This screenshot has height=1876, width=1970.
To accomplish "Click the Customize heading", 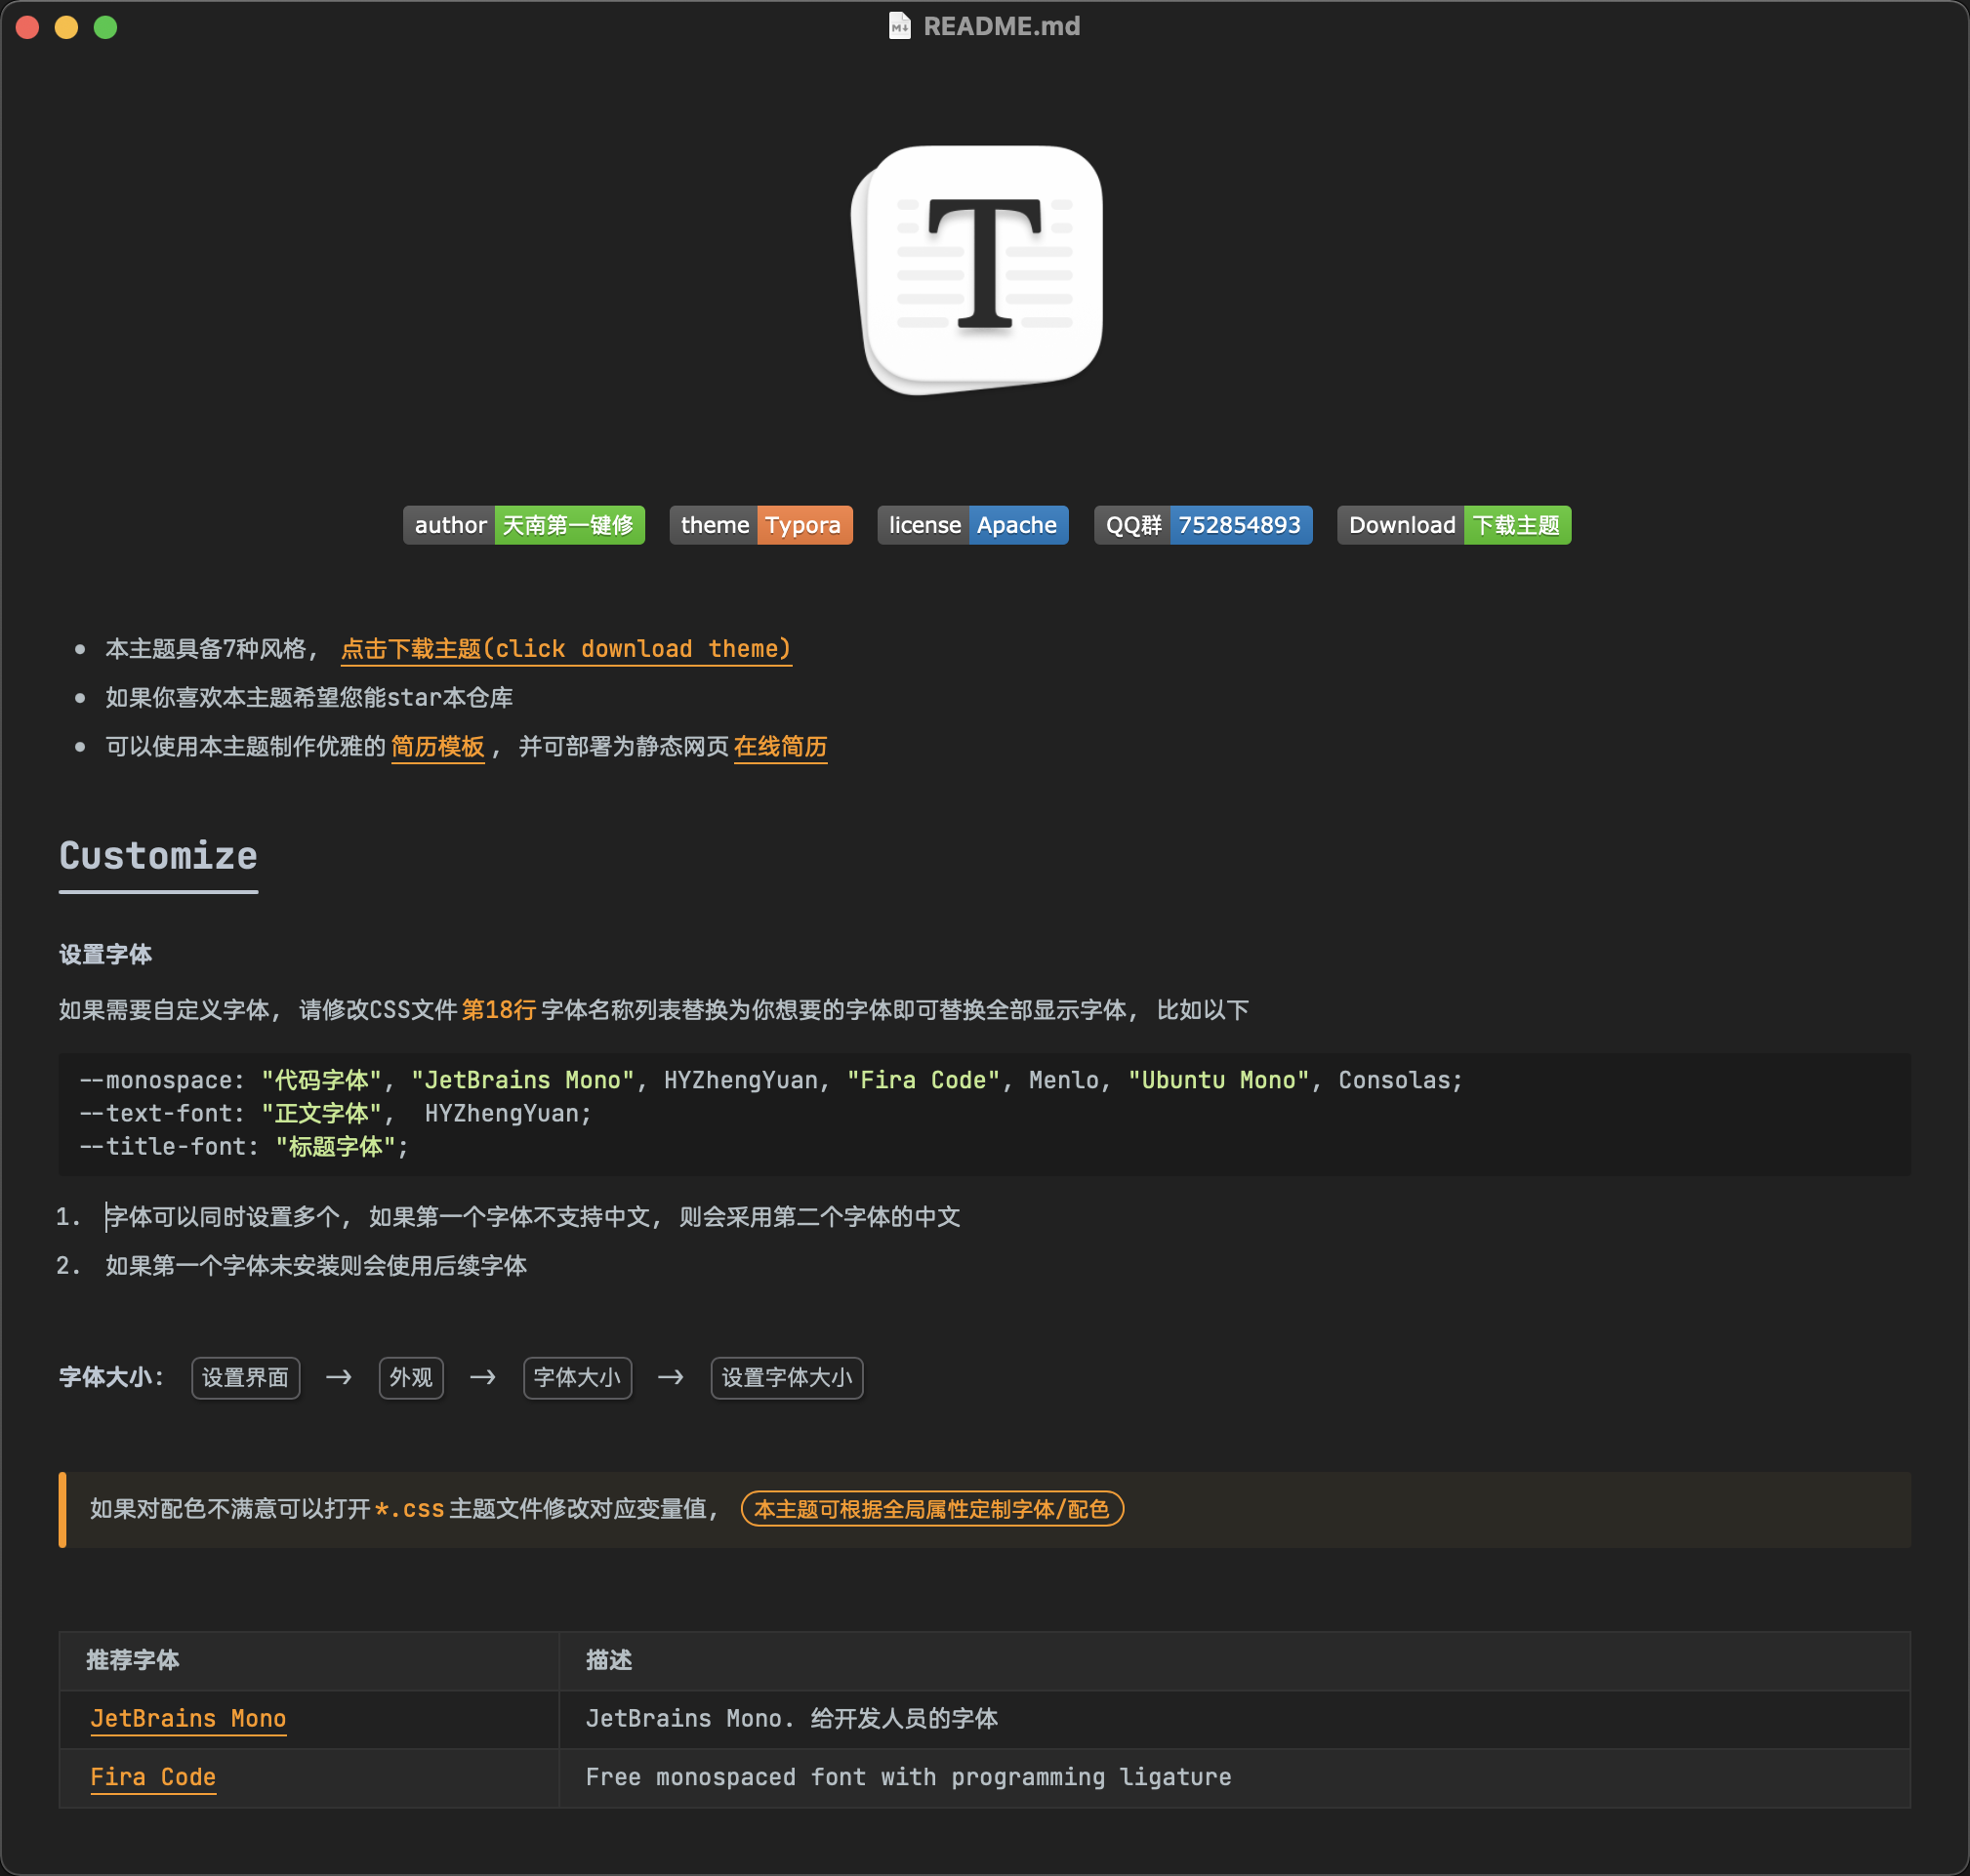I will click(x=158, y=856).
